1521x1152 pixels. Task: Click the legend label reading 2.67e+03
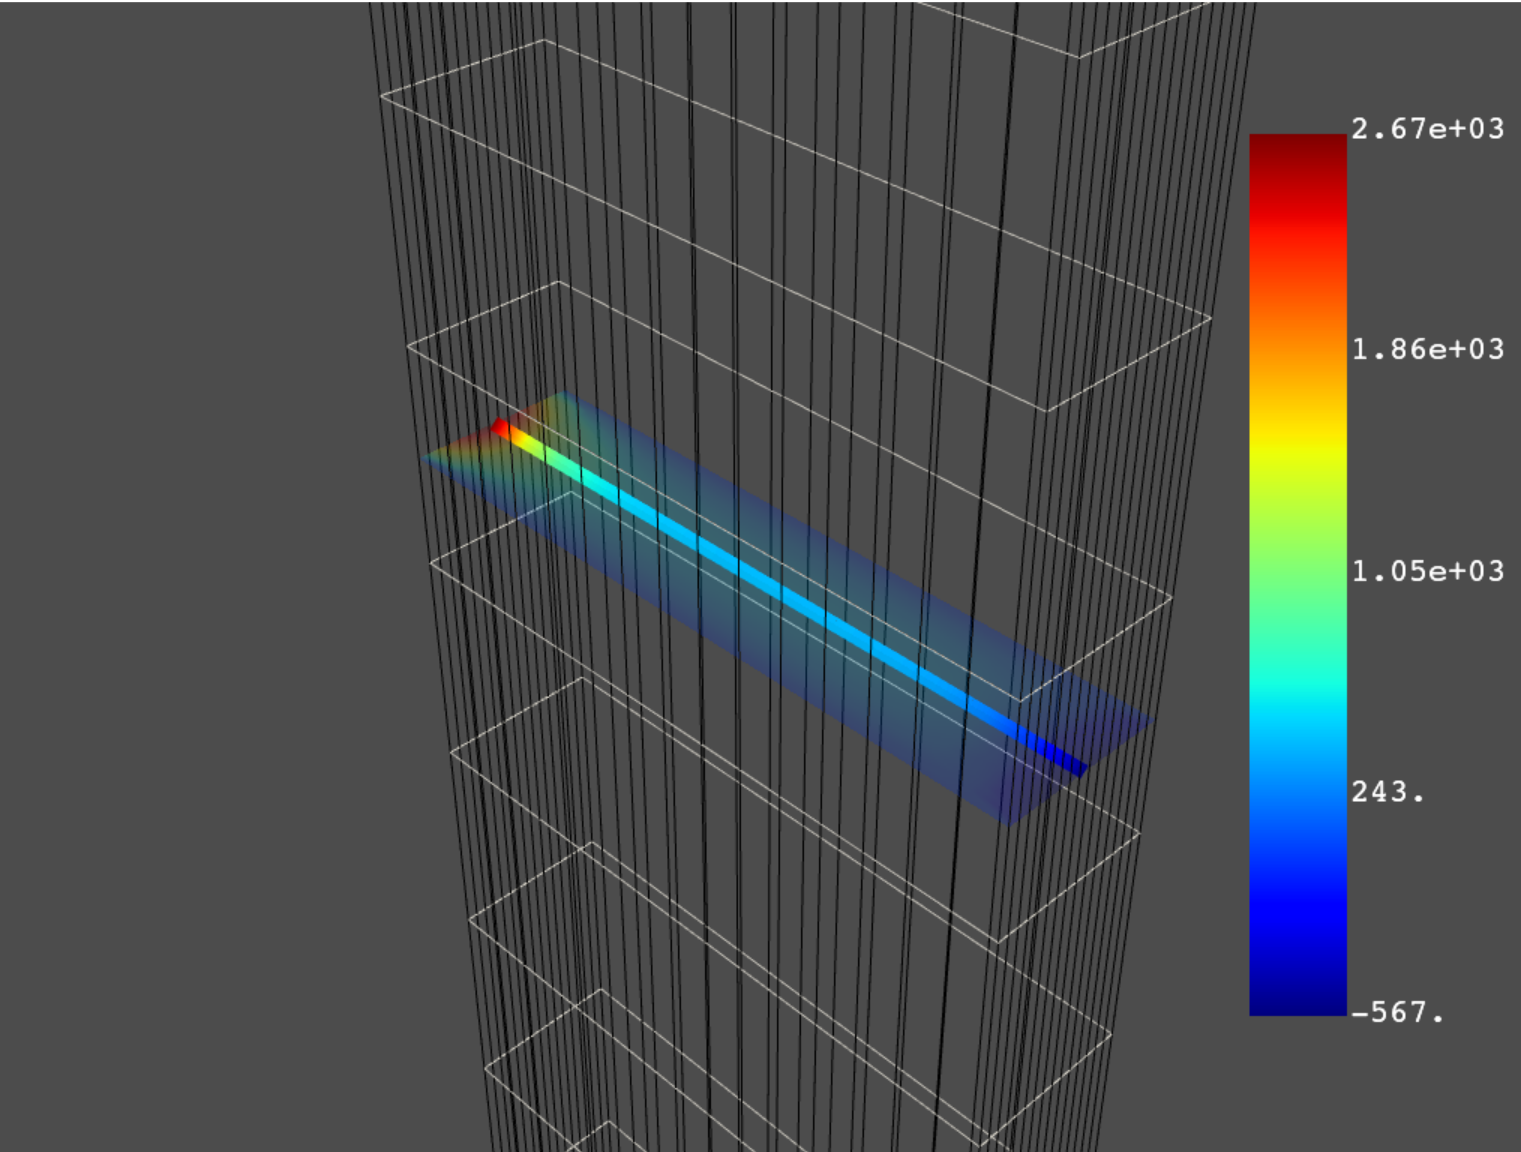(x=1428, y=125)
